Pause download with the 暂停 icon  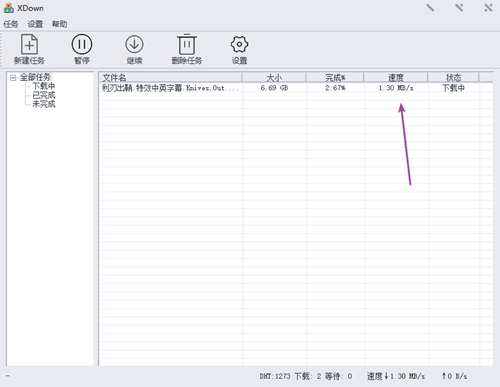click(82, 44)
